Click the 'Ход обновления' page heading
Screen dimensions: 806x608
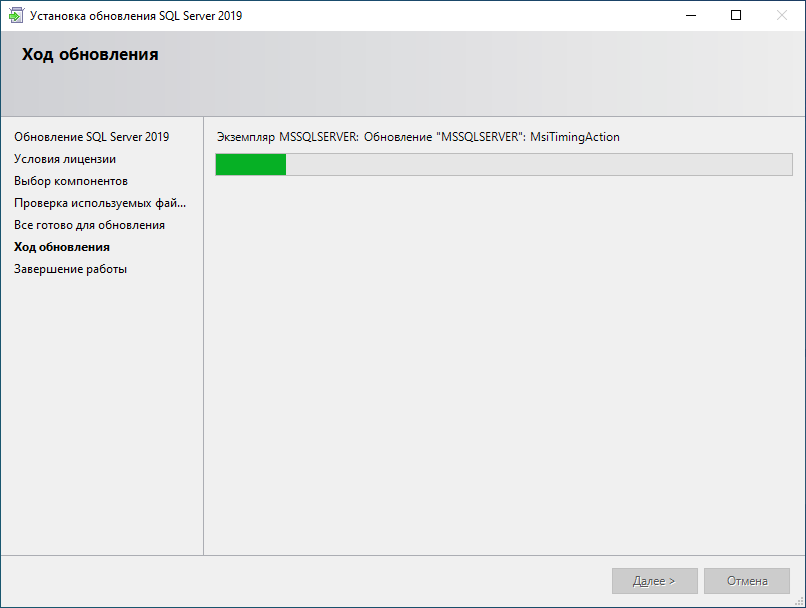pyautogui.click(x=90, y=54)
